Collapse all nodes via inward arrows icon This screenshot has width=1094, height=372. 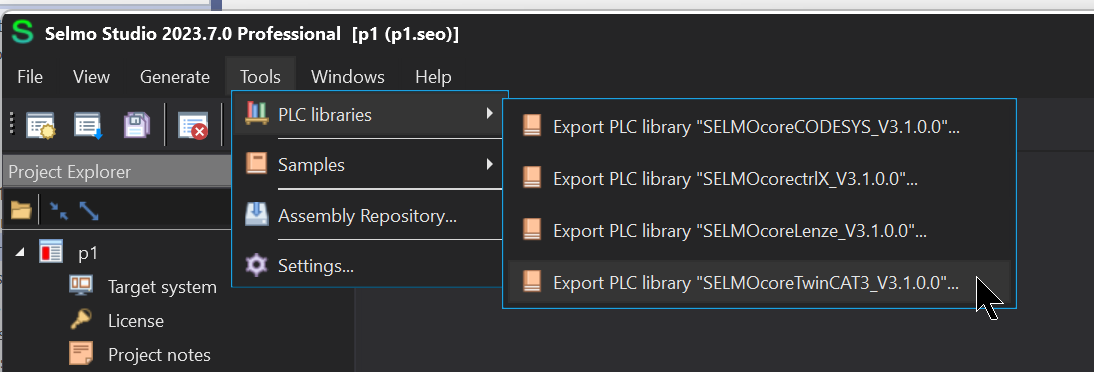(59, 210)
